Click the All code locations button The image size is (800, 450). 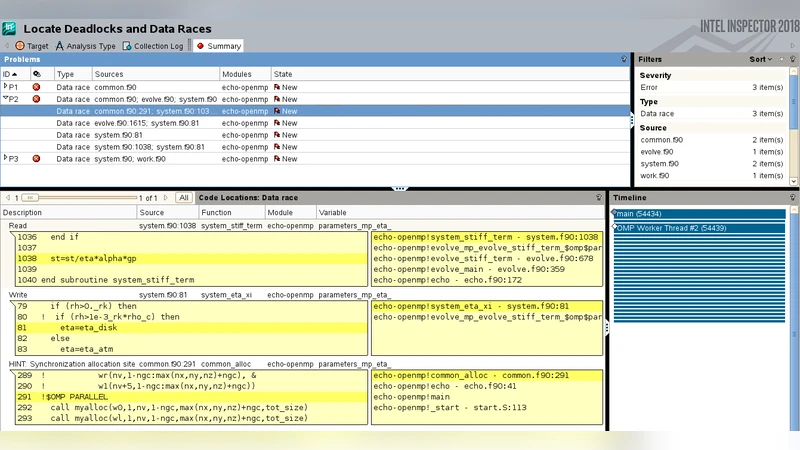coord(184,197)
